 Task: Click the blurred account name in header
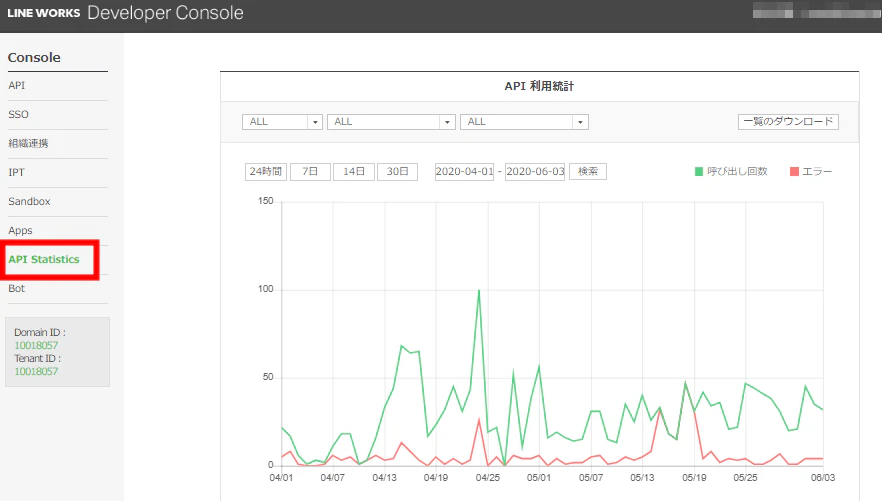click(x=817, y=11)
